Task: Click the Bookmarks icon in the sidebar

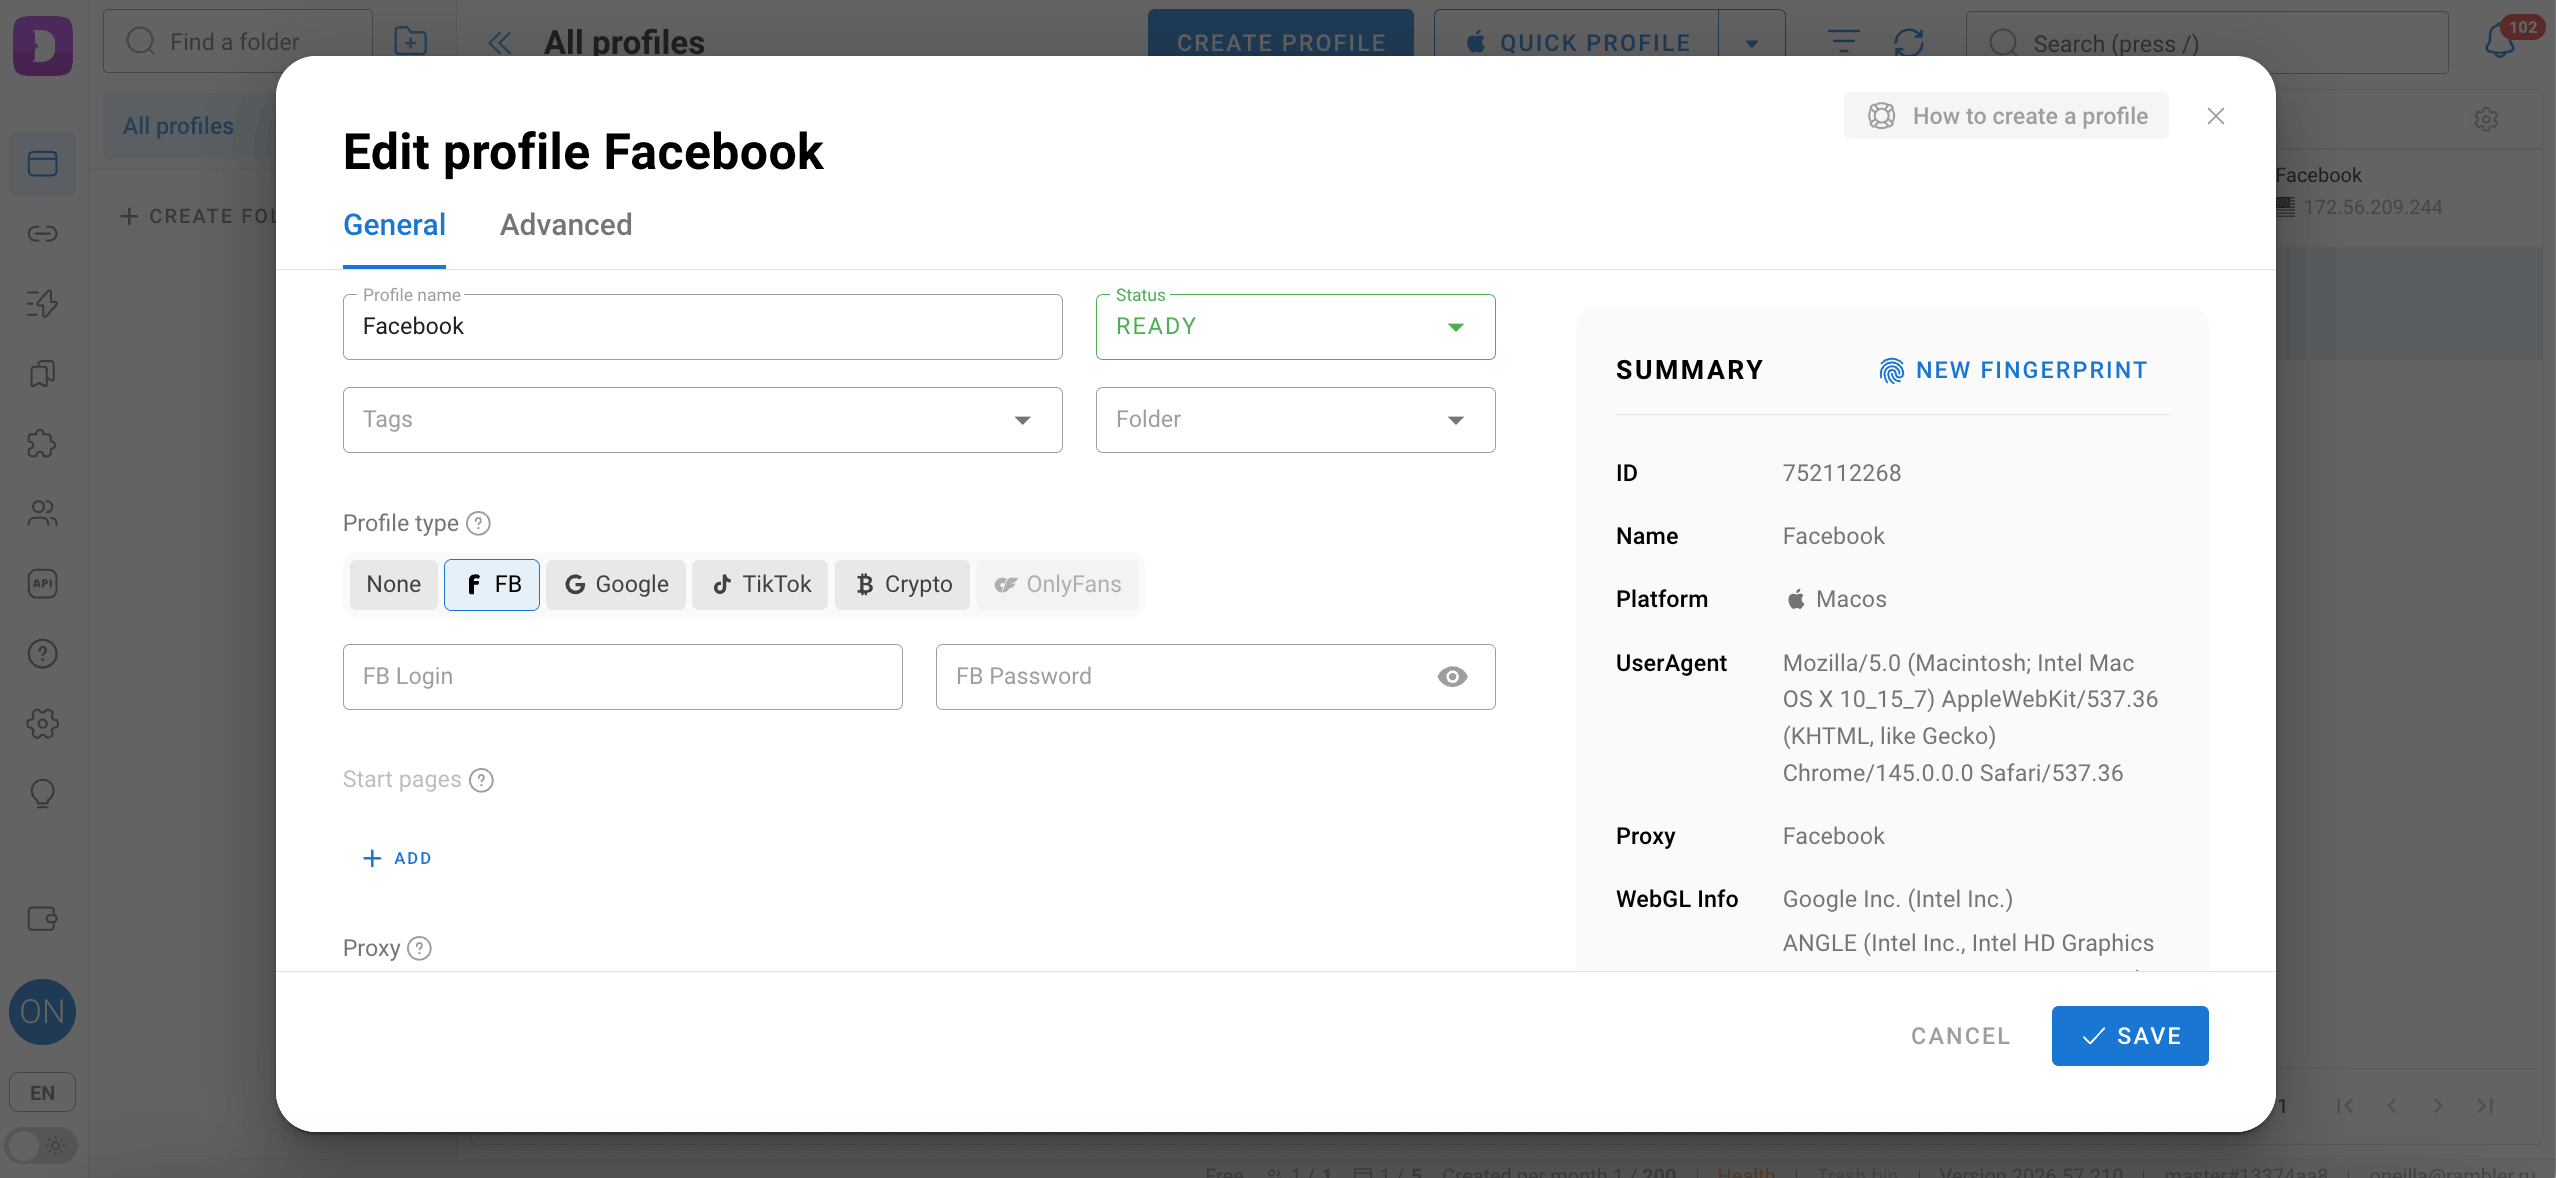Action: [x=41, y=374]
